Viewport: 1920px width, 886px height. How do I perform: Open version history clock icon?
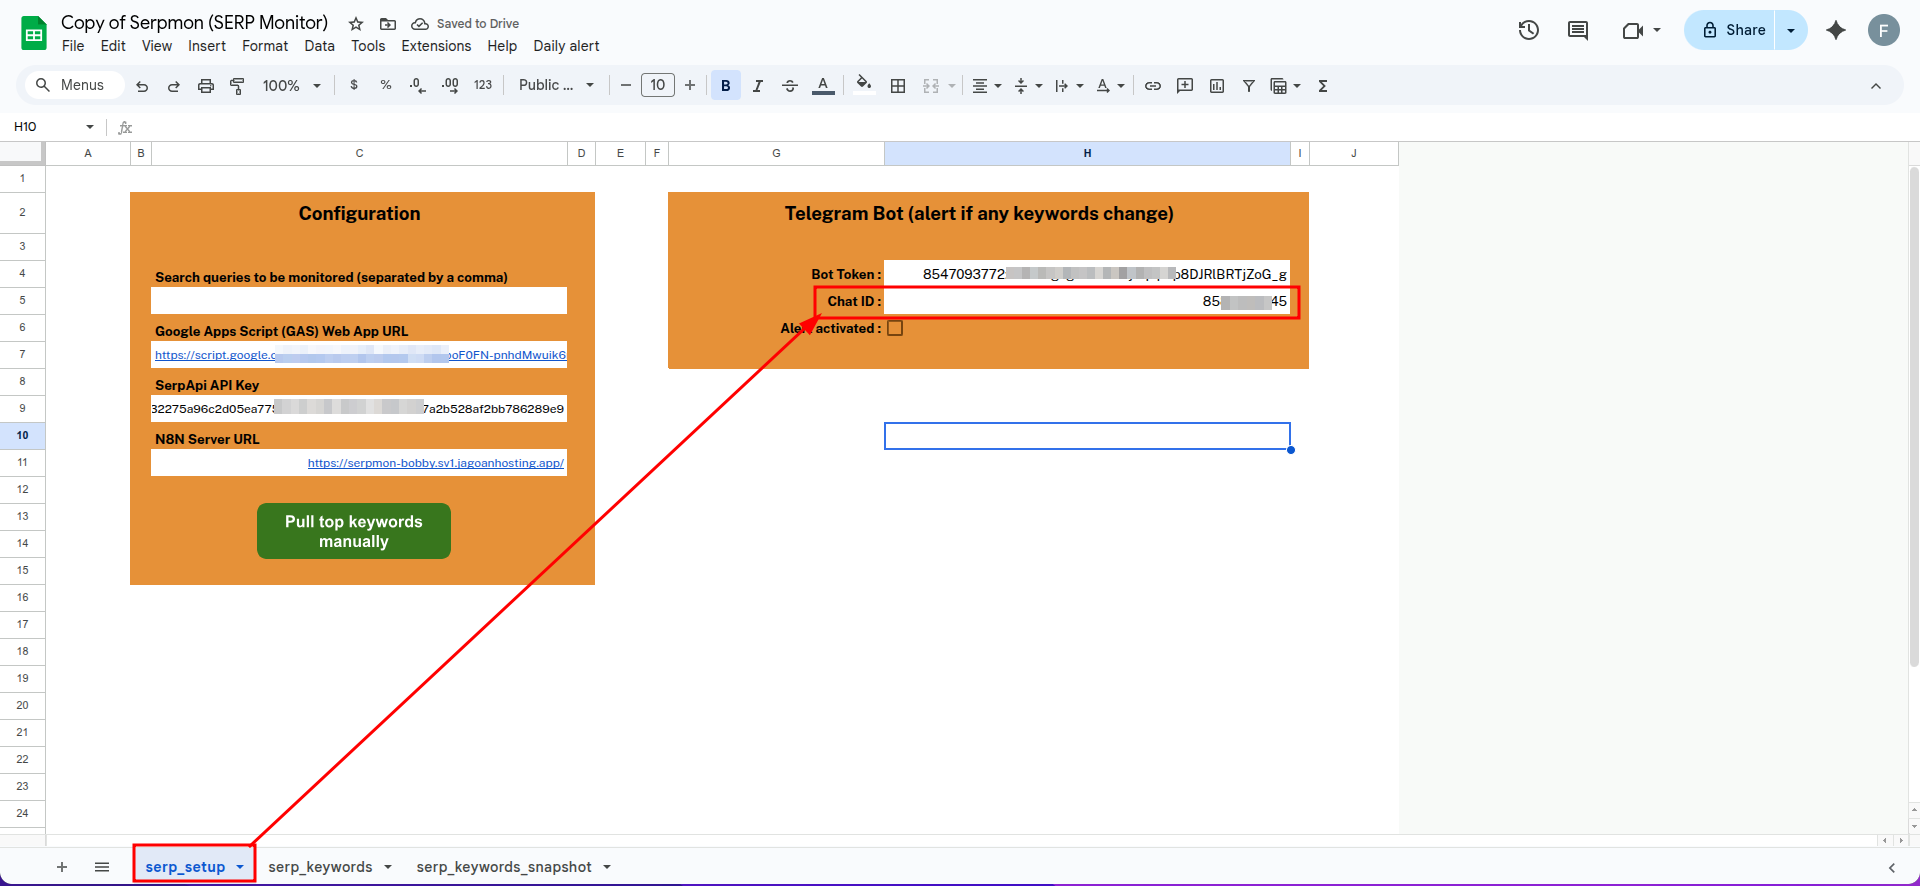[1528, 30]
